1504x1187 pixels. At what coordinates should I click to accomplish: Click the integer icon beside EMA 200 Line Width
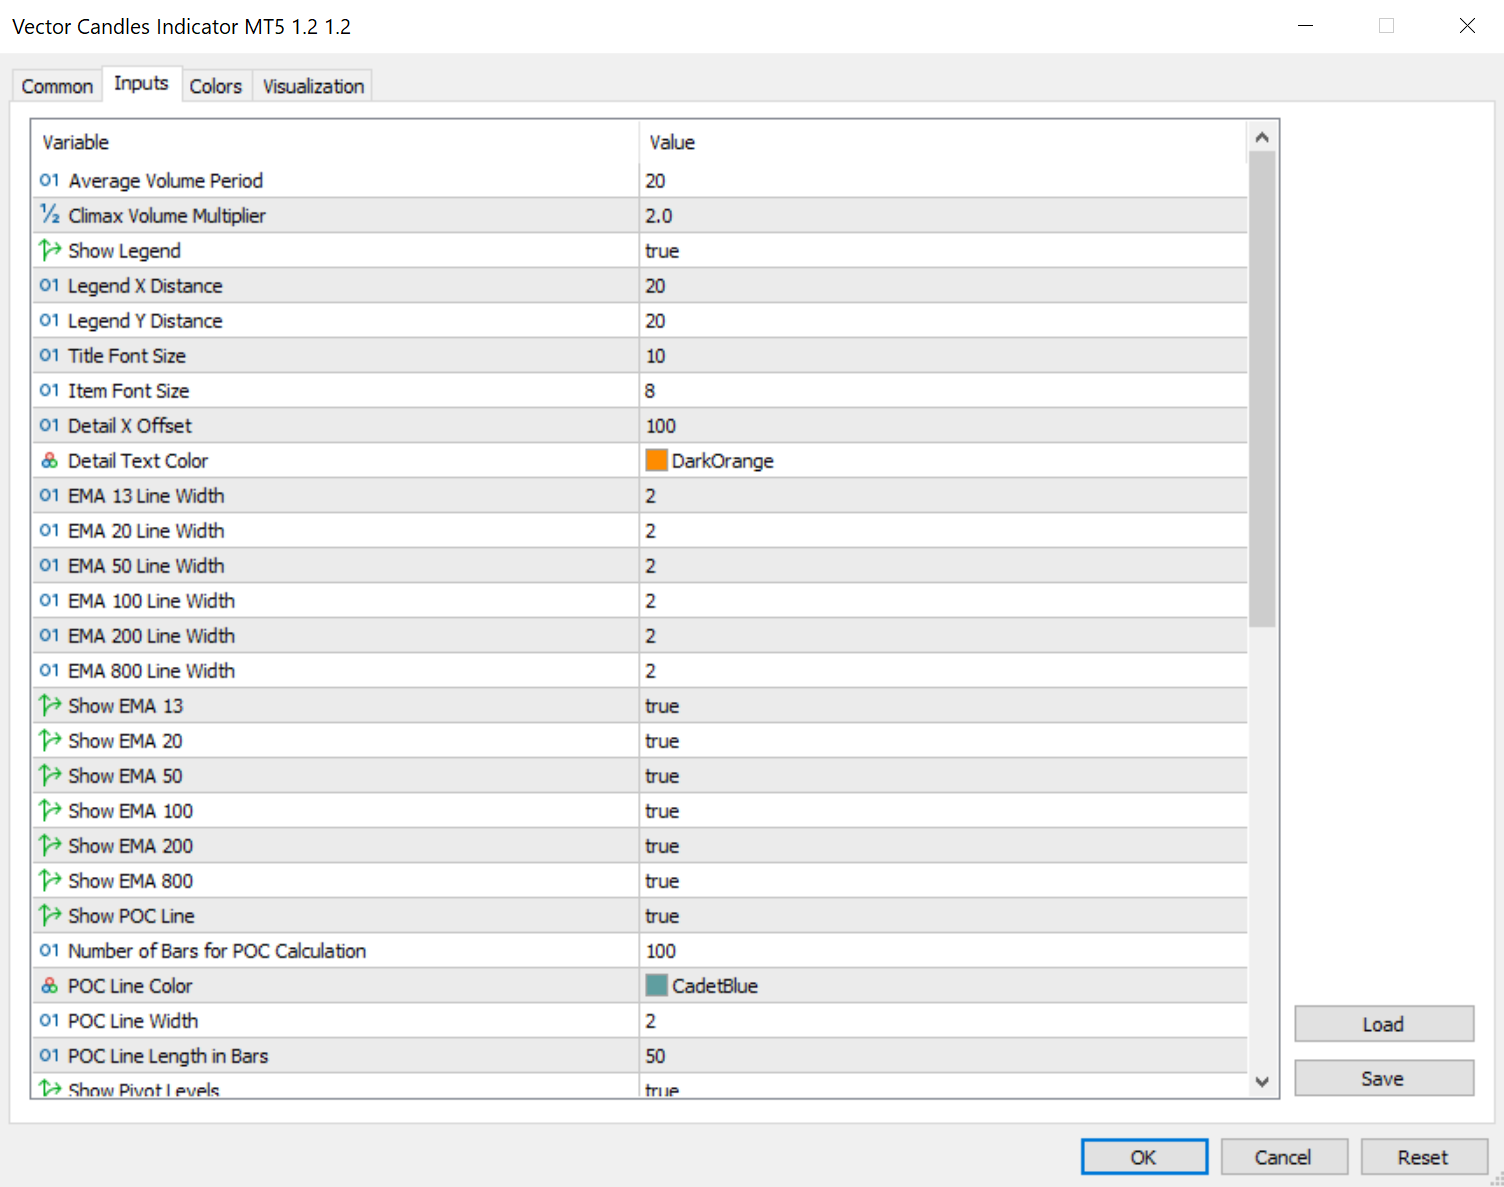pyautogui.click(x=49, y=636)
